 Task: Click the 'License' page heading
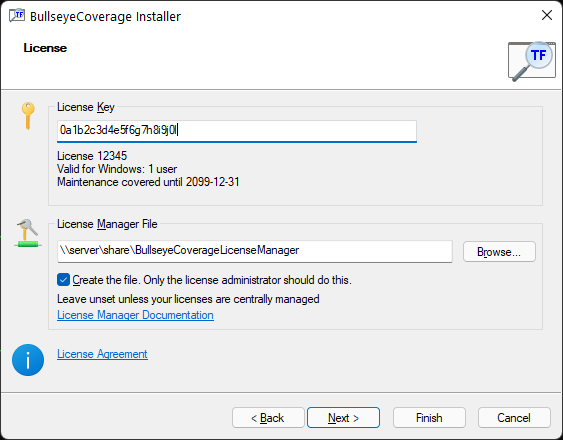pos(45,48)
